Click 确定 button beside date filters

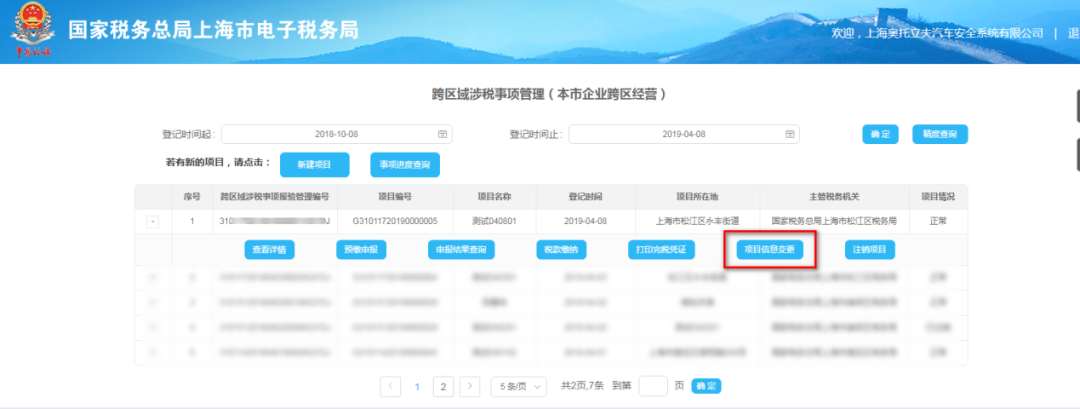point(880,135)
